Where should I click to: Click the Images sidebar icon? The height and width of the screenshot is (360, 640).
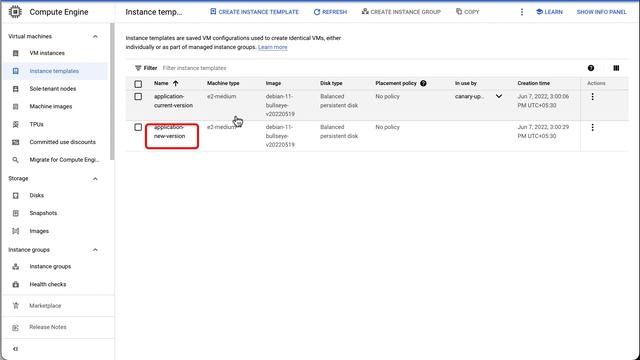tap(16, 231)
